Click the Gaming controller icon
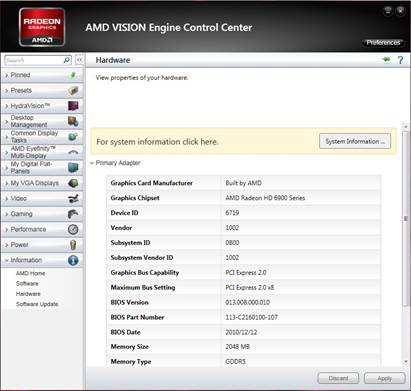 (x=73, y=214)
